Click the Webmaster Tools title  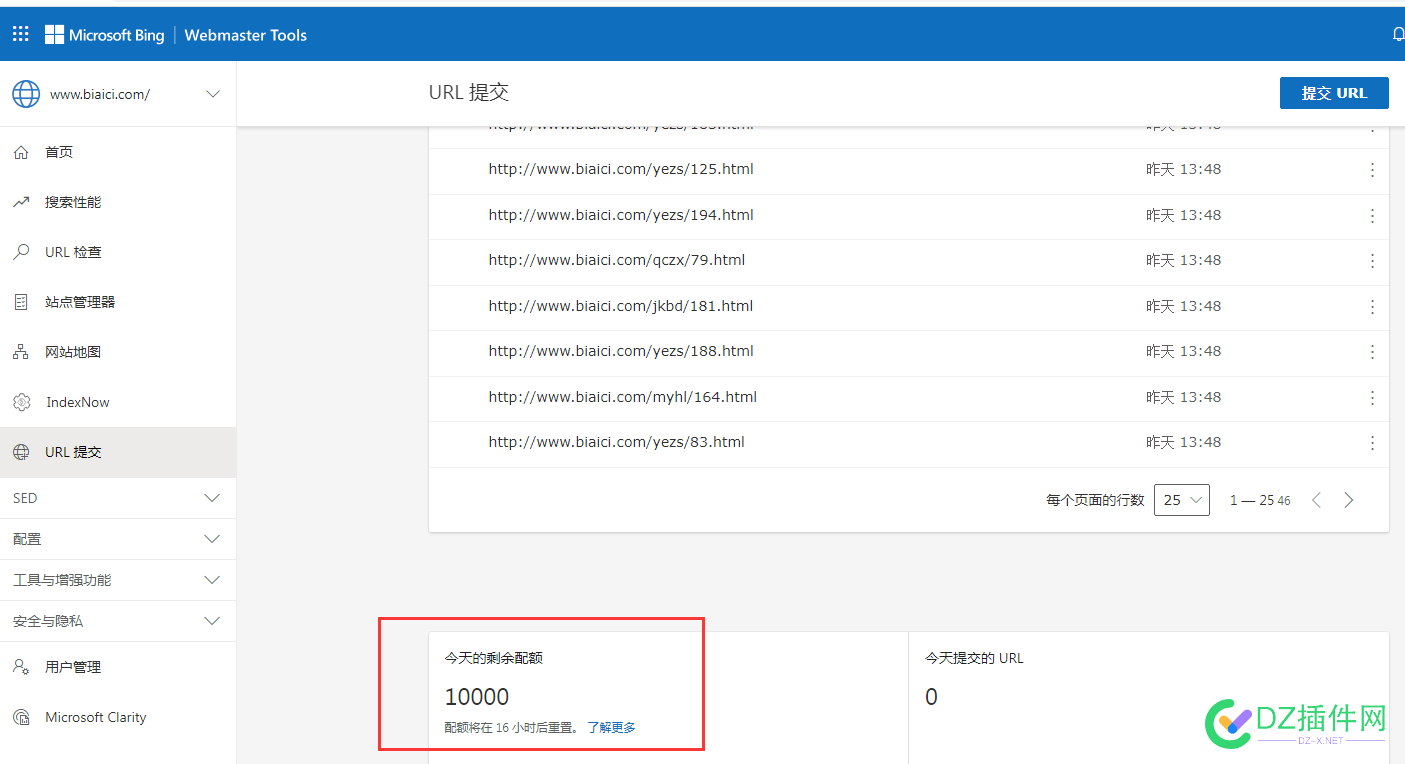(x=246, y=35)
